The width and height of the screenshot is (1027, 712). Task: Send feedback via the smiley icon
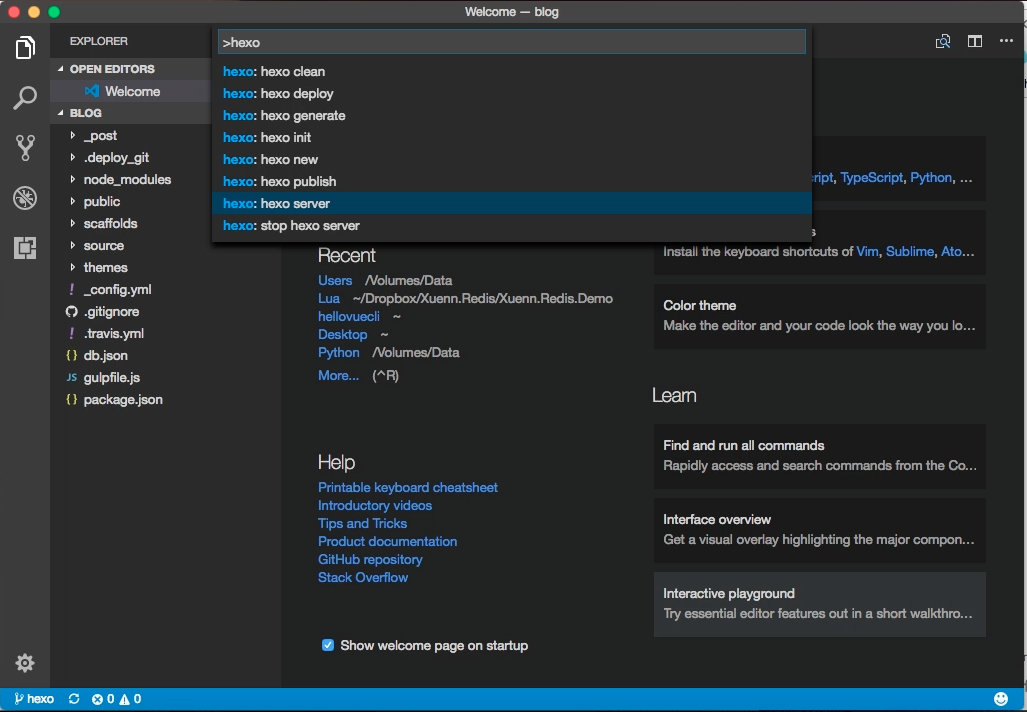coord(1000,699)
